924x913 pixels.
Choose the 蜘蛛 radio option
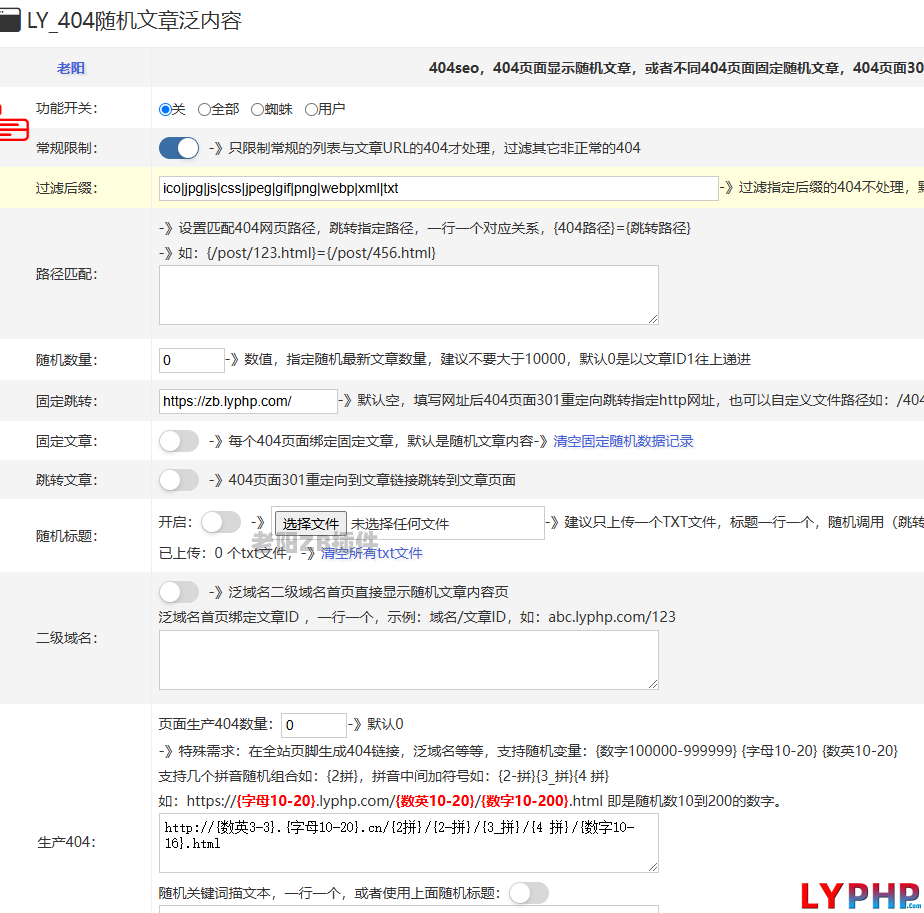(257, 109)
